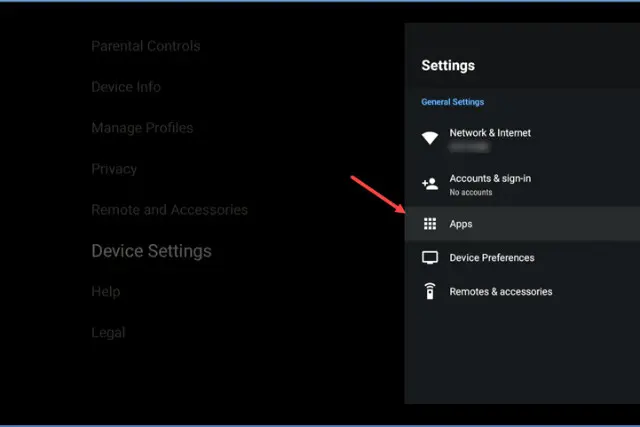This screenshot has height=427, width=640.
Task: Choose Manage Profiles option
Action: [142, 128]
